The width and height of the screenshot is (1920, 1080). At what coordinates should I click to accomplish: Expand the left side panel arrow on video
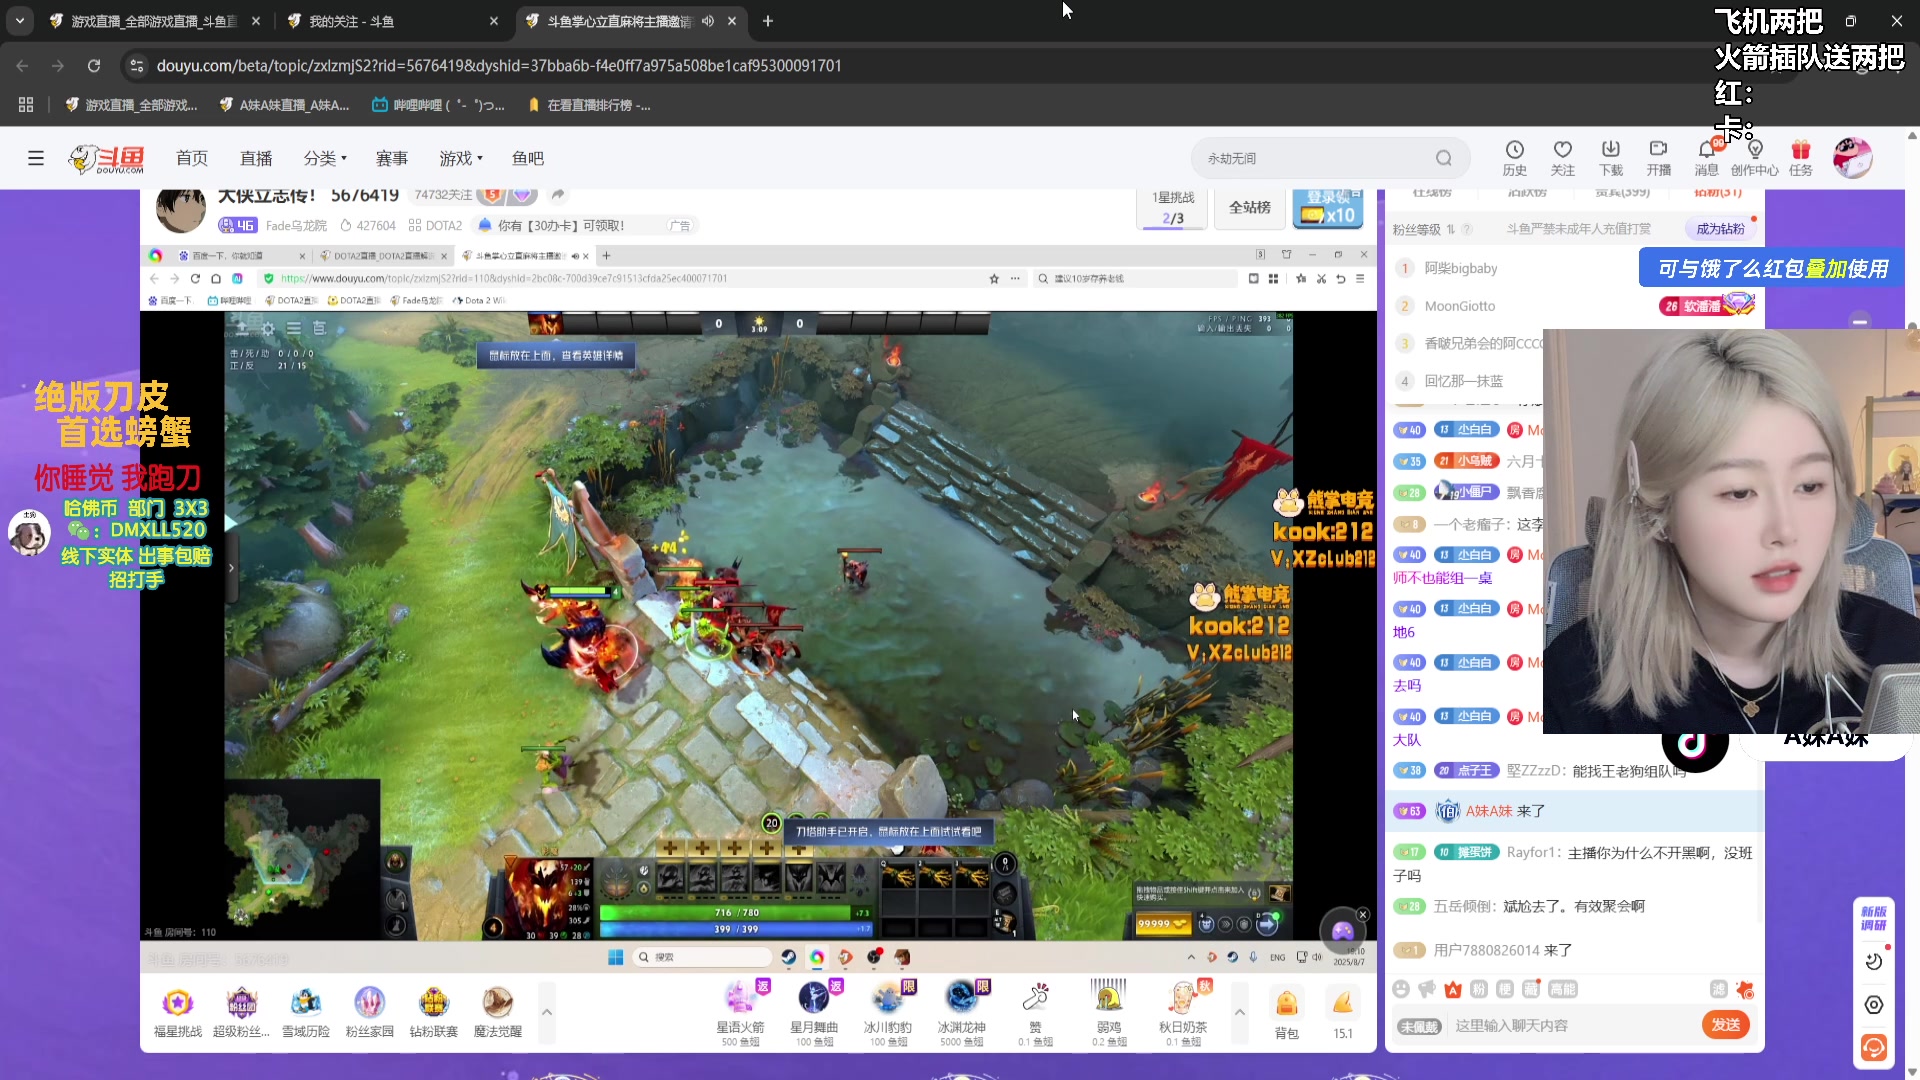tap(231, 567)
